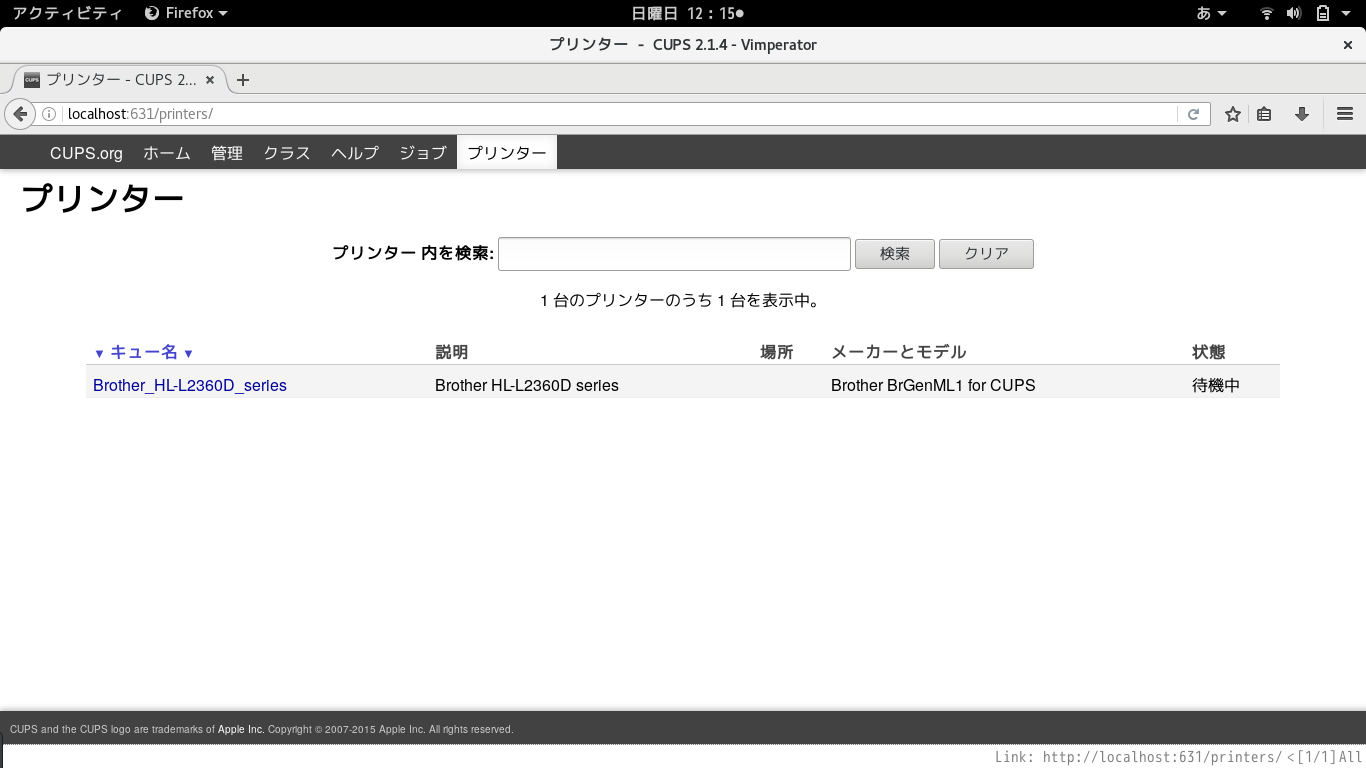Close the CUPS printer tab
Image resolution: width=1366 pixels, height=768 pixels.
pyautogui.click(x=210, y=80)
